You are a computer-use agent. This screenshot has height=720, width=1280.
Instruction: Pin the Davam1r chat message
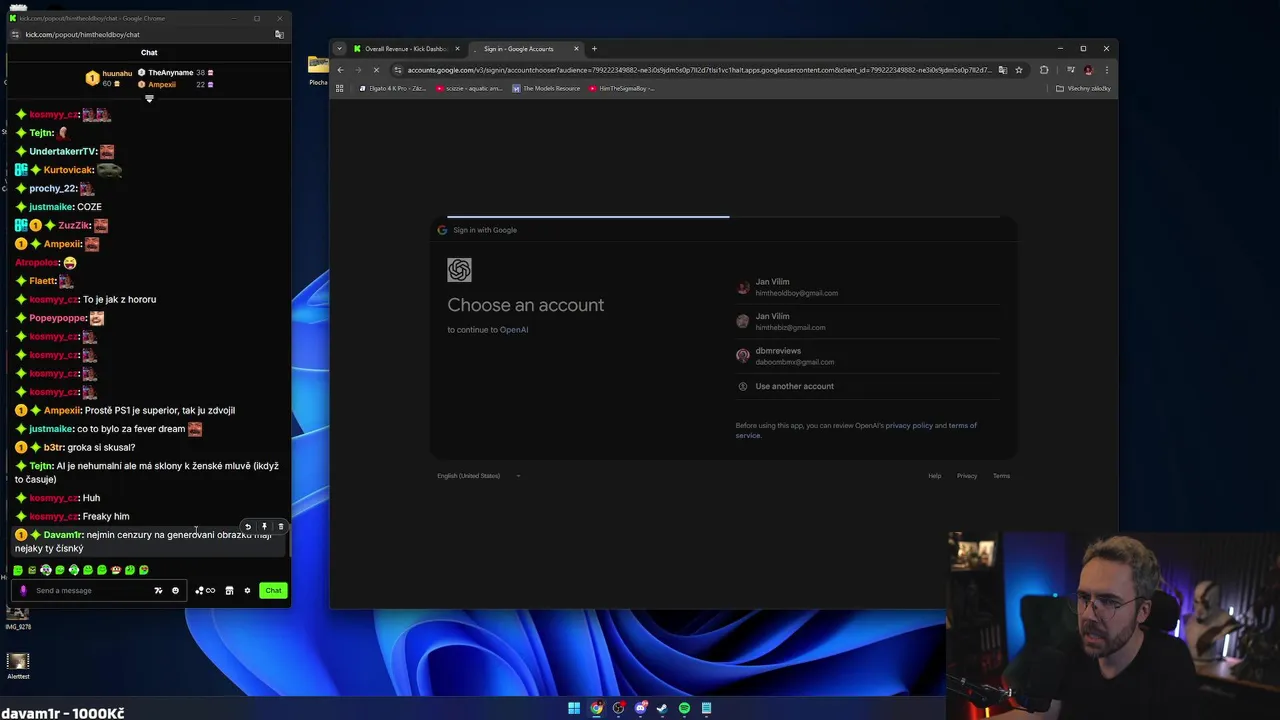pos(264,527)
